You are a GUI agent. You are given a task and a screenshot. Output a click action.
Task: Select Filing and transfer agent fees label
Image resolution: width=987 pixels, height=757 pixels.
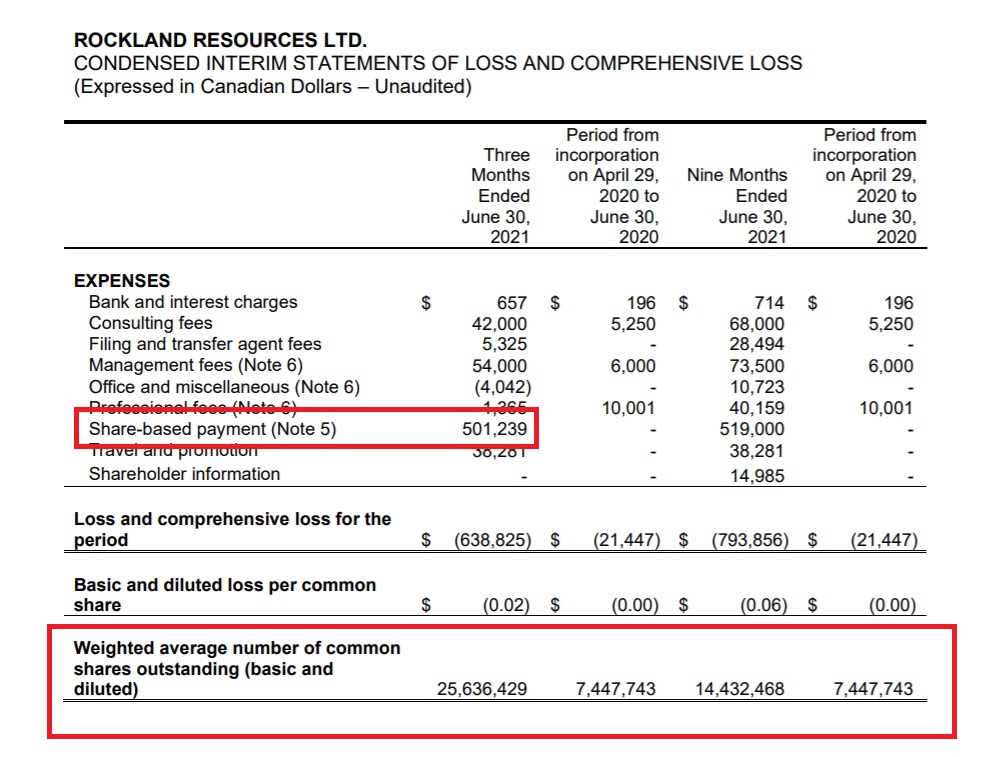coord(205,344)
